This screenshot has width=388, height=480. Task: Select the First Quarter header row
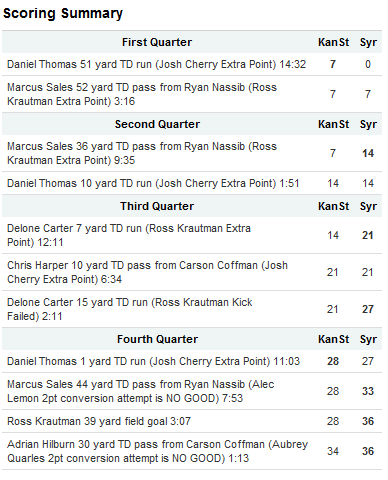click(x=192, y=42)
